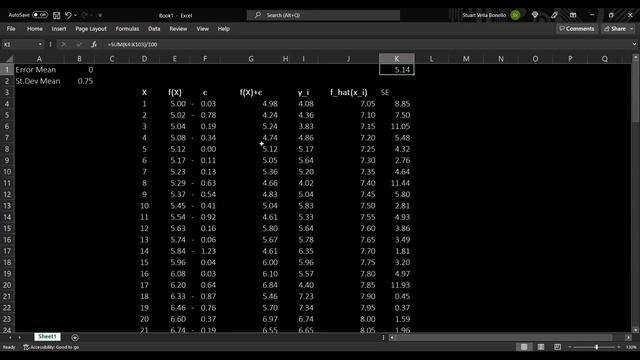
Task: Click vertical scrollbar down arrow
Action: pyautogui.click(x=636, y=329)
